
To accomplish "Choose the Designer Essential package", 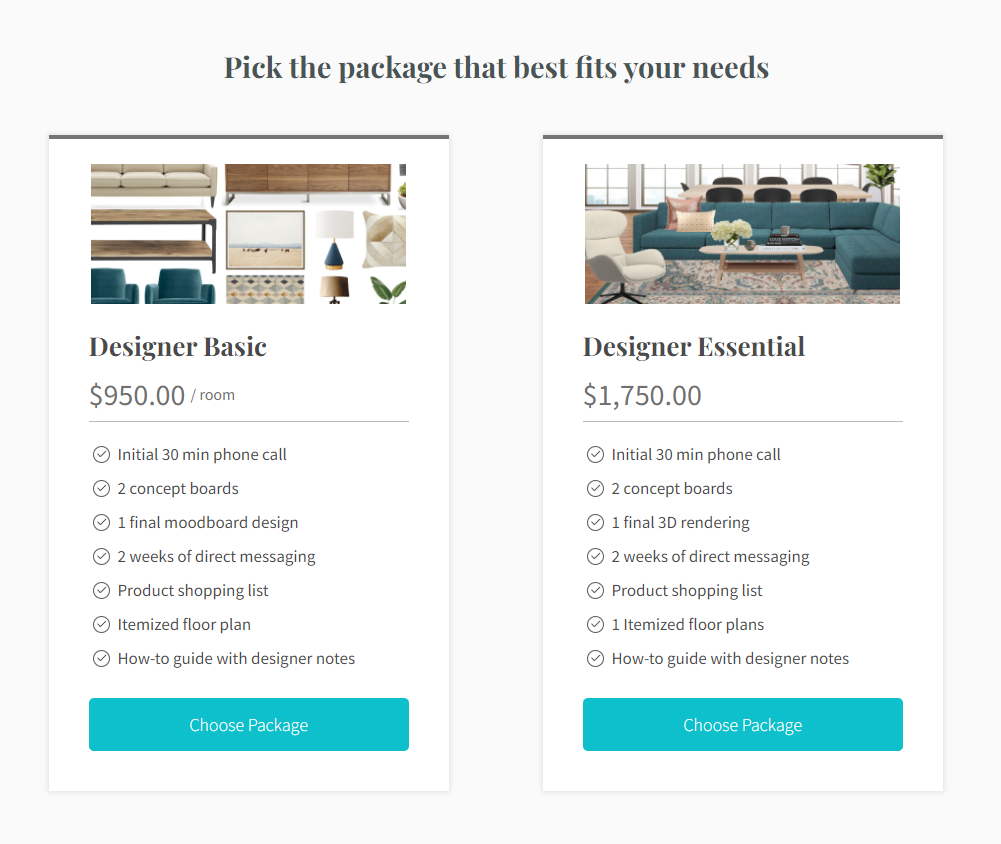I will tap(743, 725).
